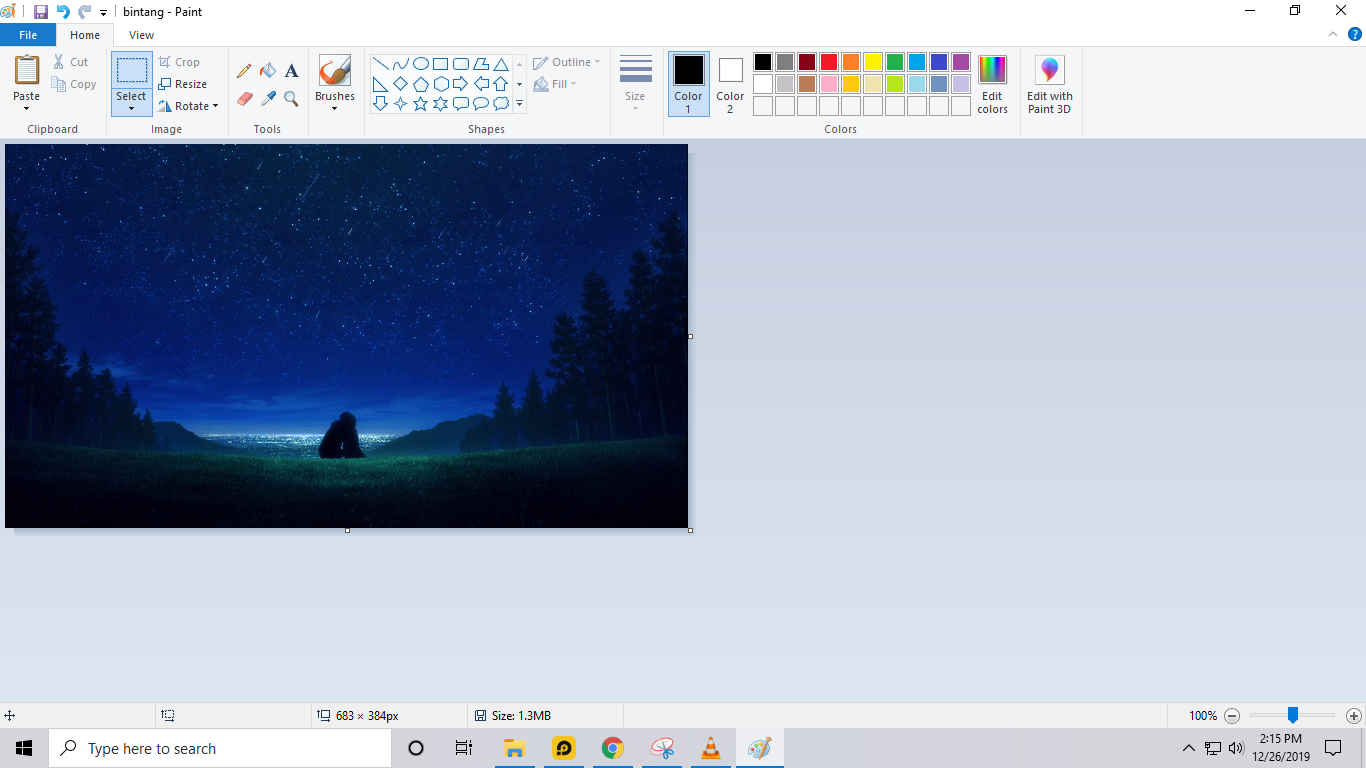
Task: Click the Cut button
Action: tap(71, 62)
